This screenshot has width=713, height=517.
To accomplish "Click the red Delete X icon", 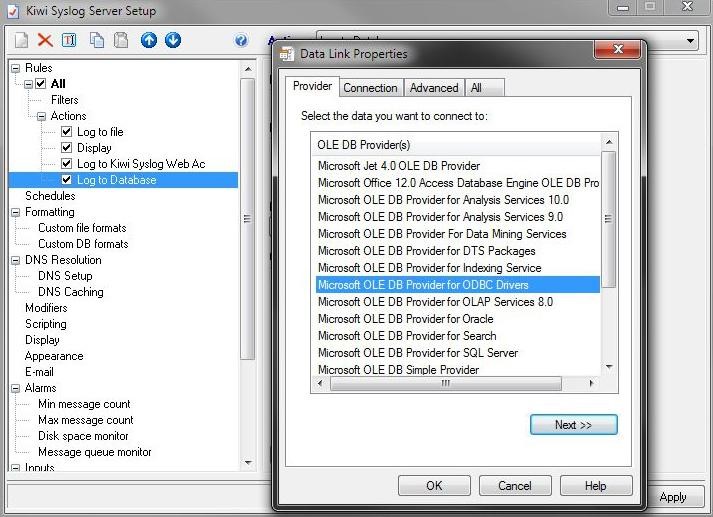I will click(x=45, y=40).
